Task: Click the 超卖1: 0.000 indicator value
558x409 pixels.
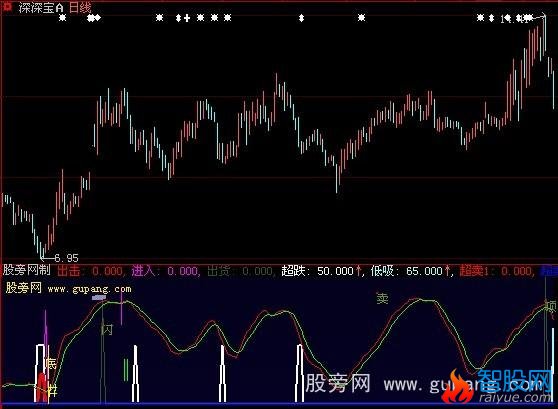Action: [496, 271]
